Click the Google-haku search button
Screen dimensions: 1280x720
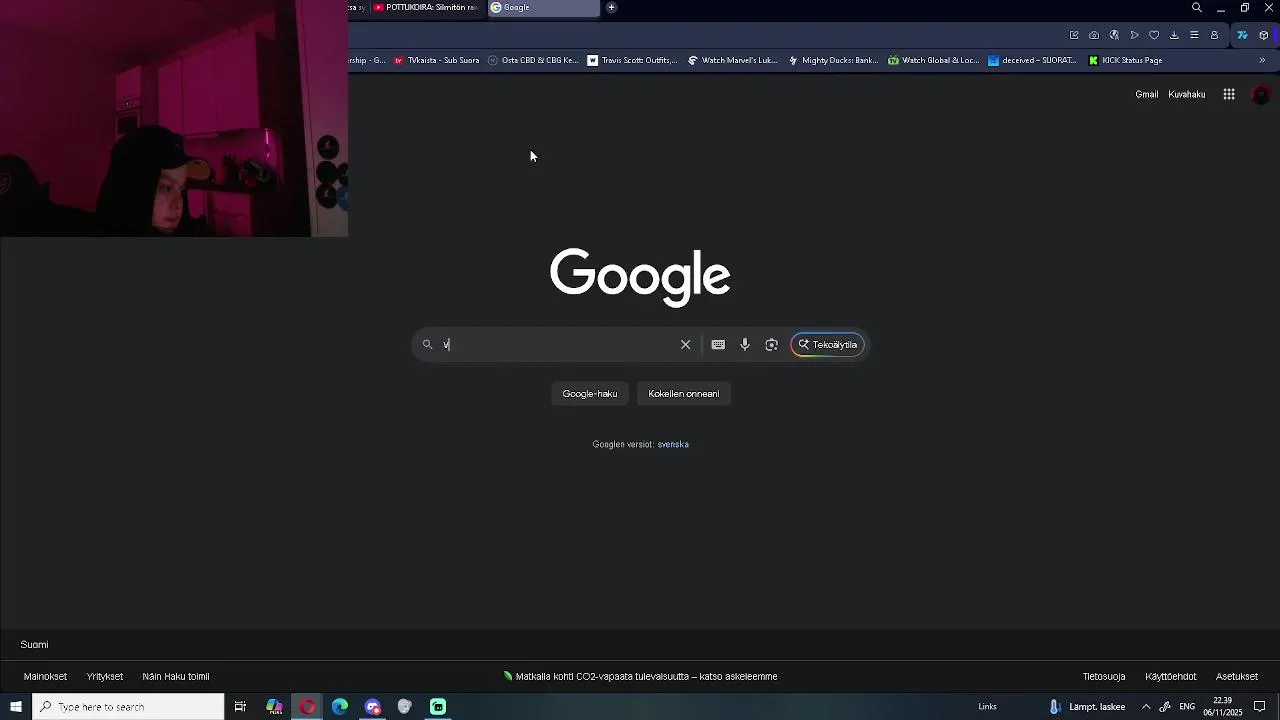point(590,393)
